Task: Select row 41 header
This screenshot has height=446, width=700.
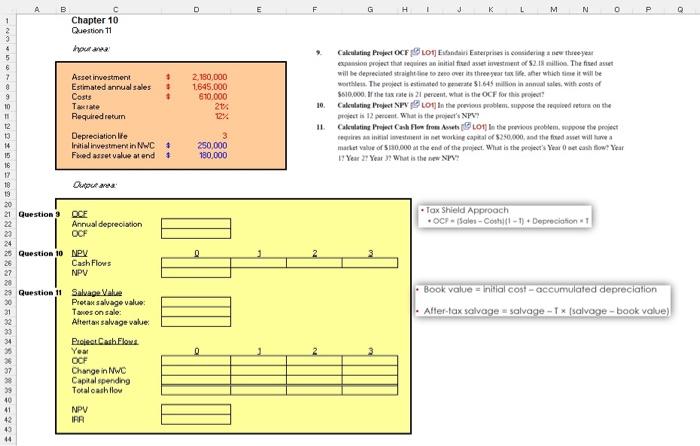Action: 7,409
